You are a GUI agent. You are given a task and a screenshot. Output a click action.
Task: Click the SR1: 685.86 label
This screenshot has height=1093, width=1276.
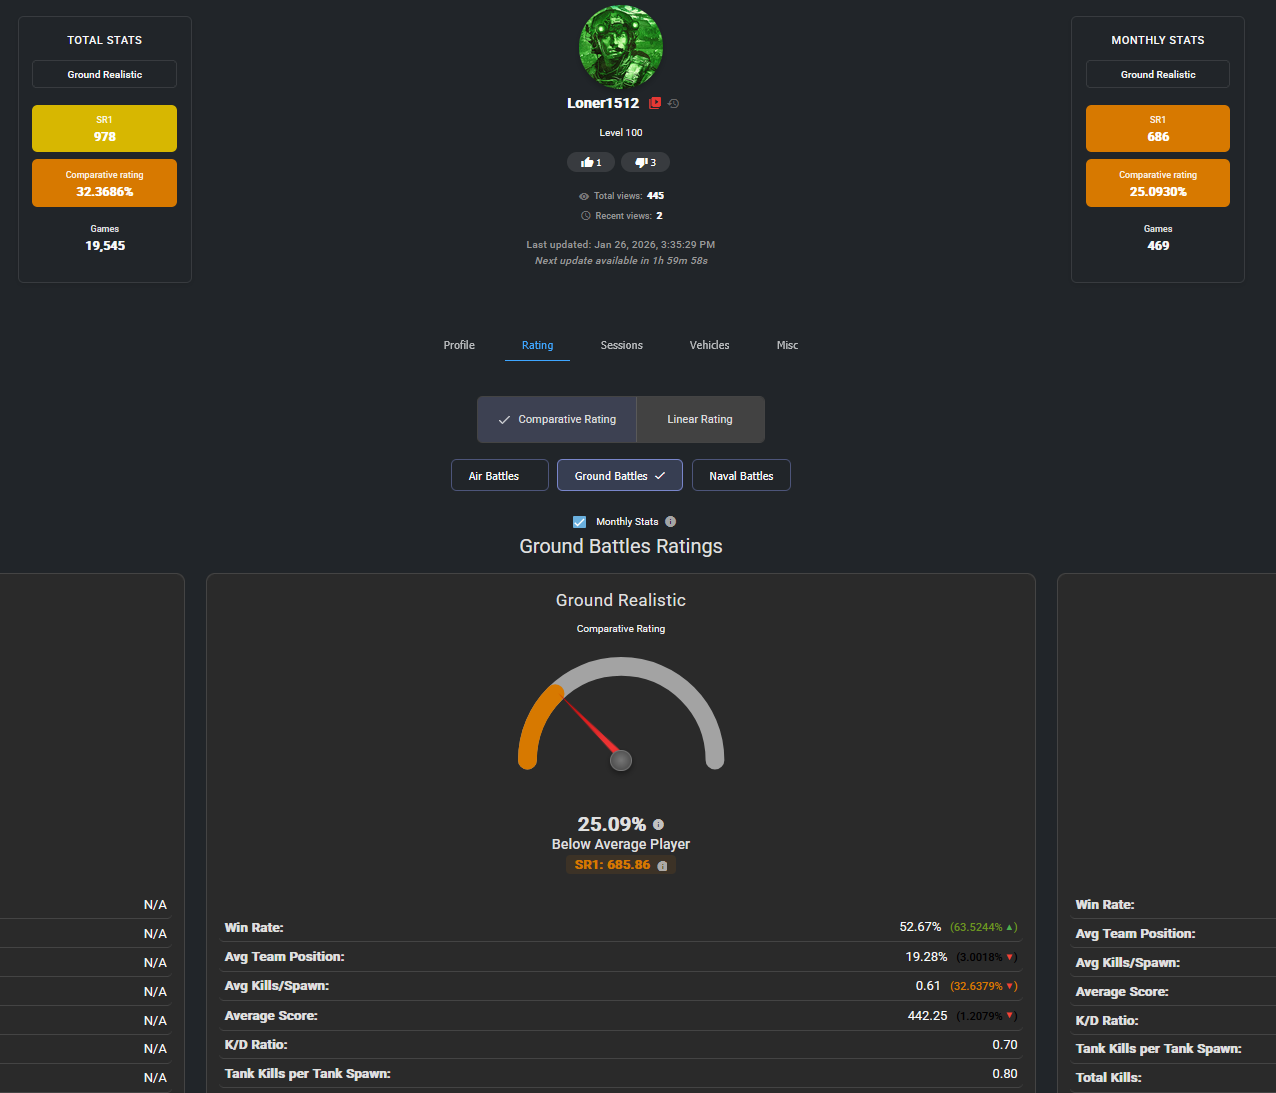pyautogui.click(x=612, y=865)
